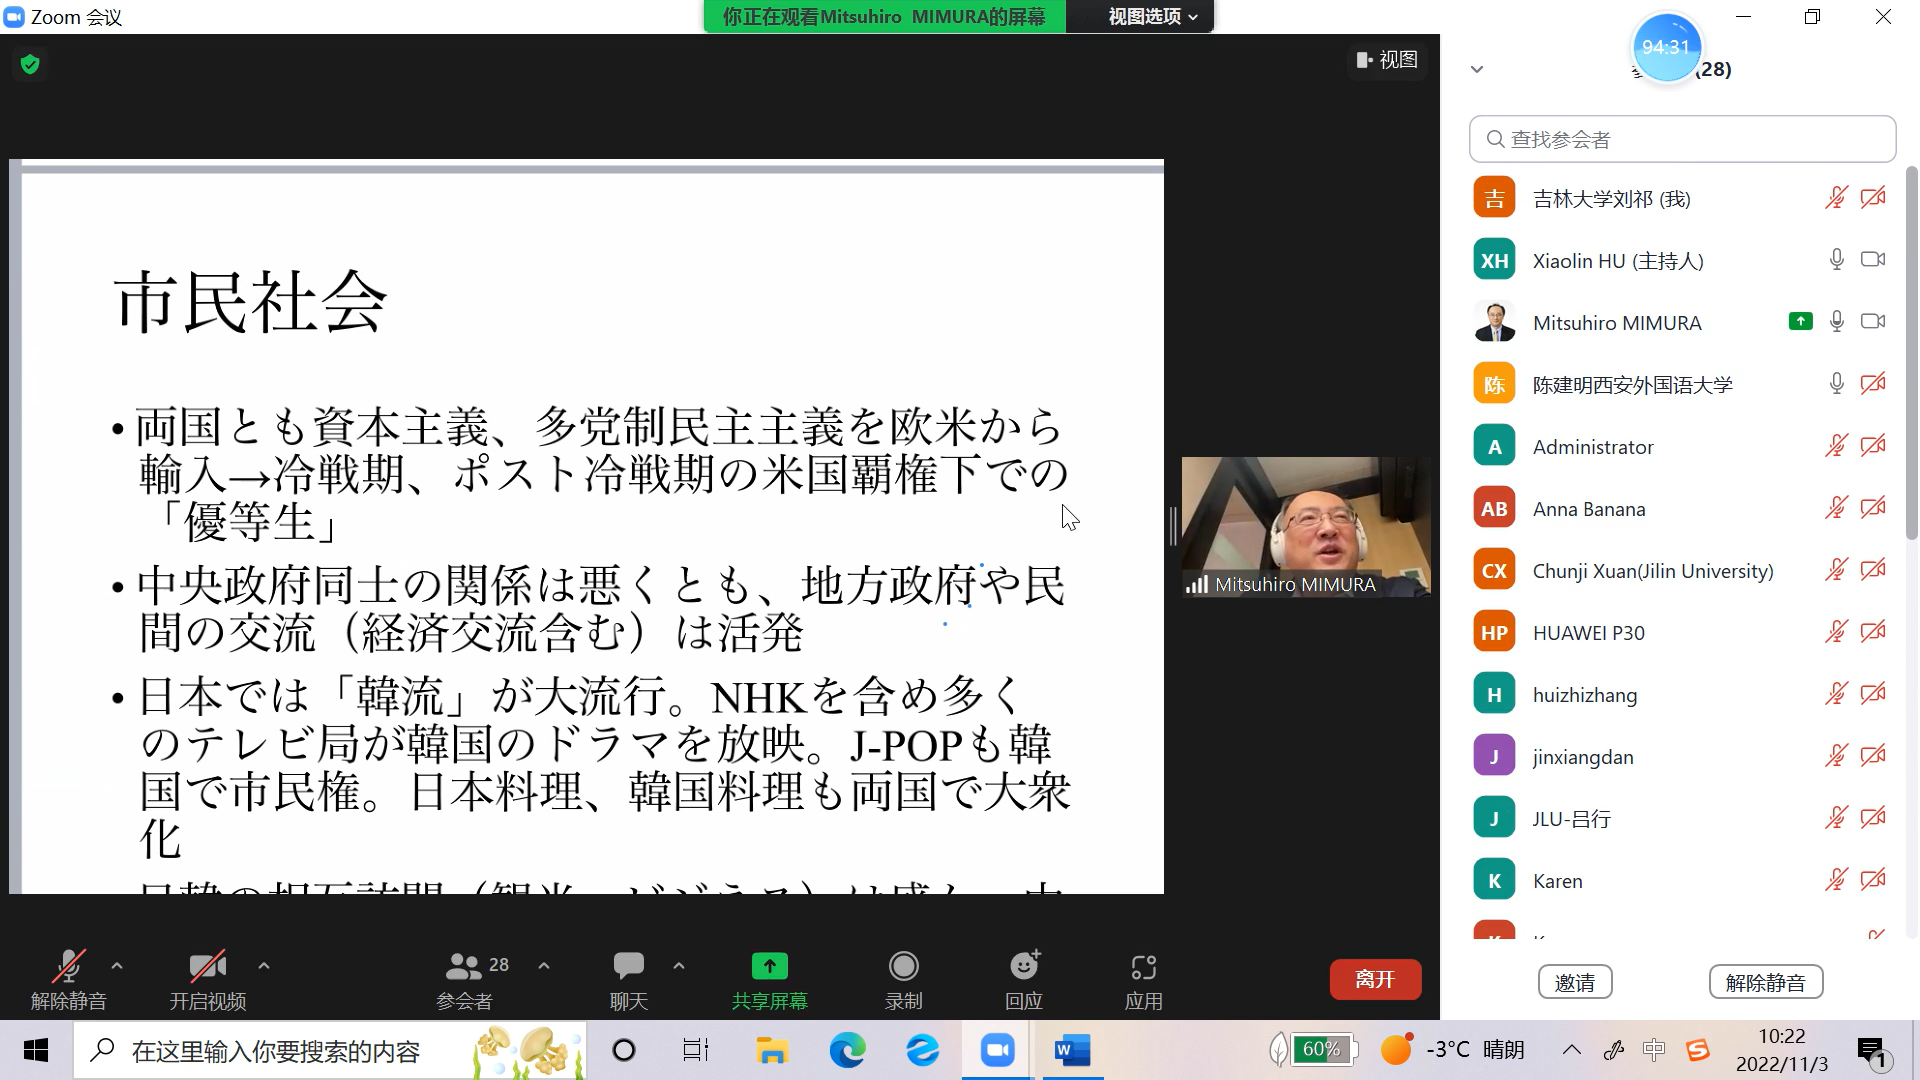
Task: Turn on camera with 开启视频
Action: pos(207,967)
